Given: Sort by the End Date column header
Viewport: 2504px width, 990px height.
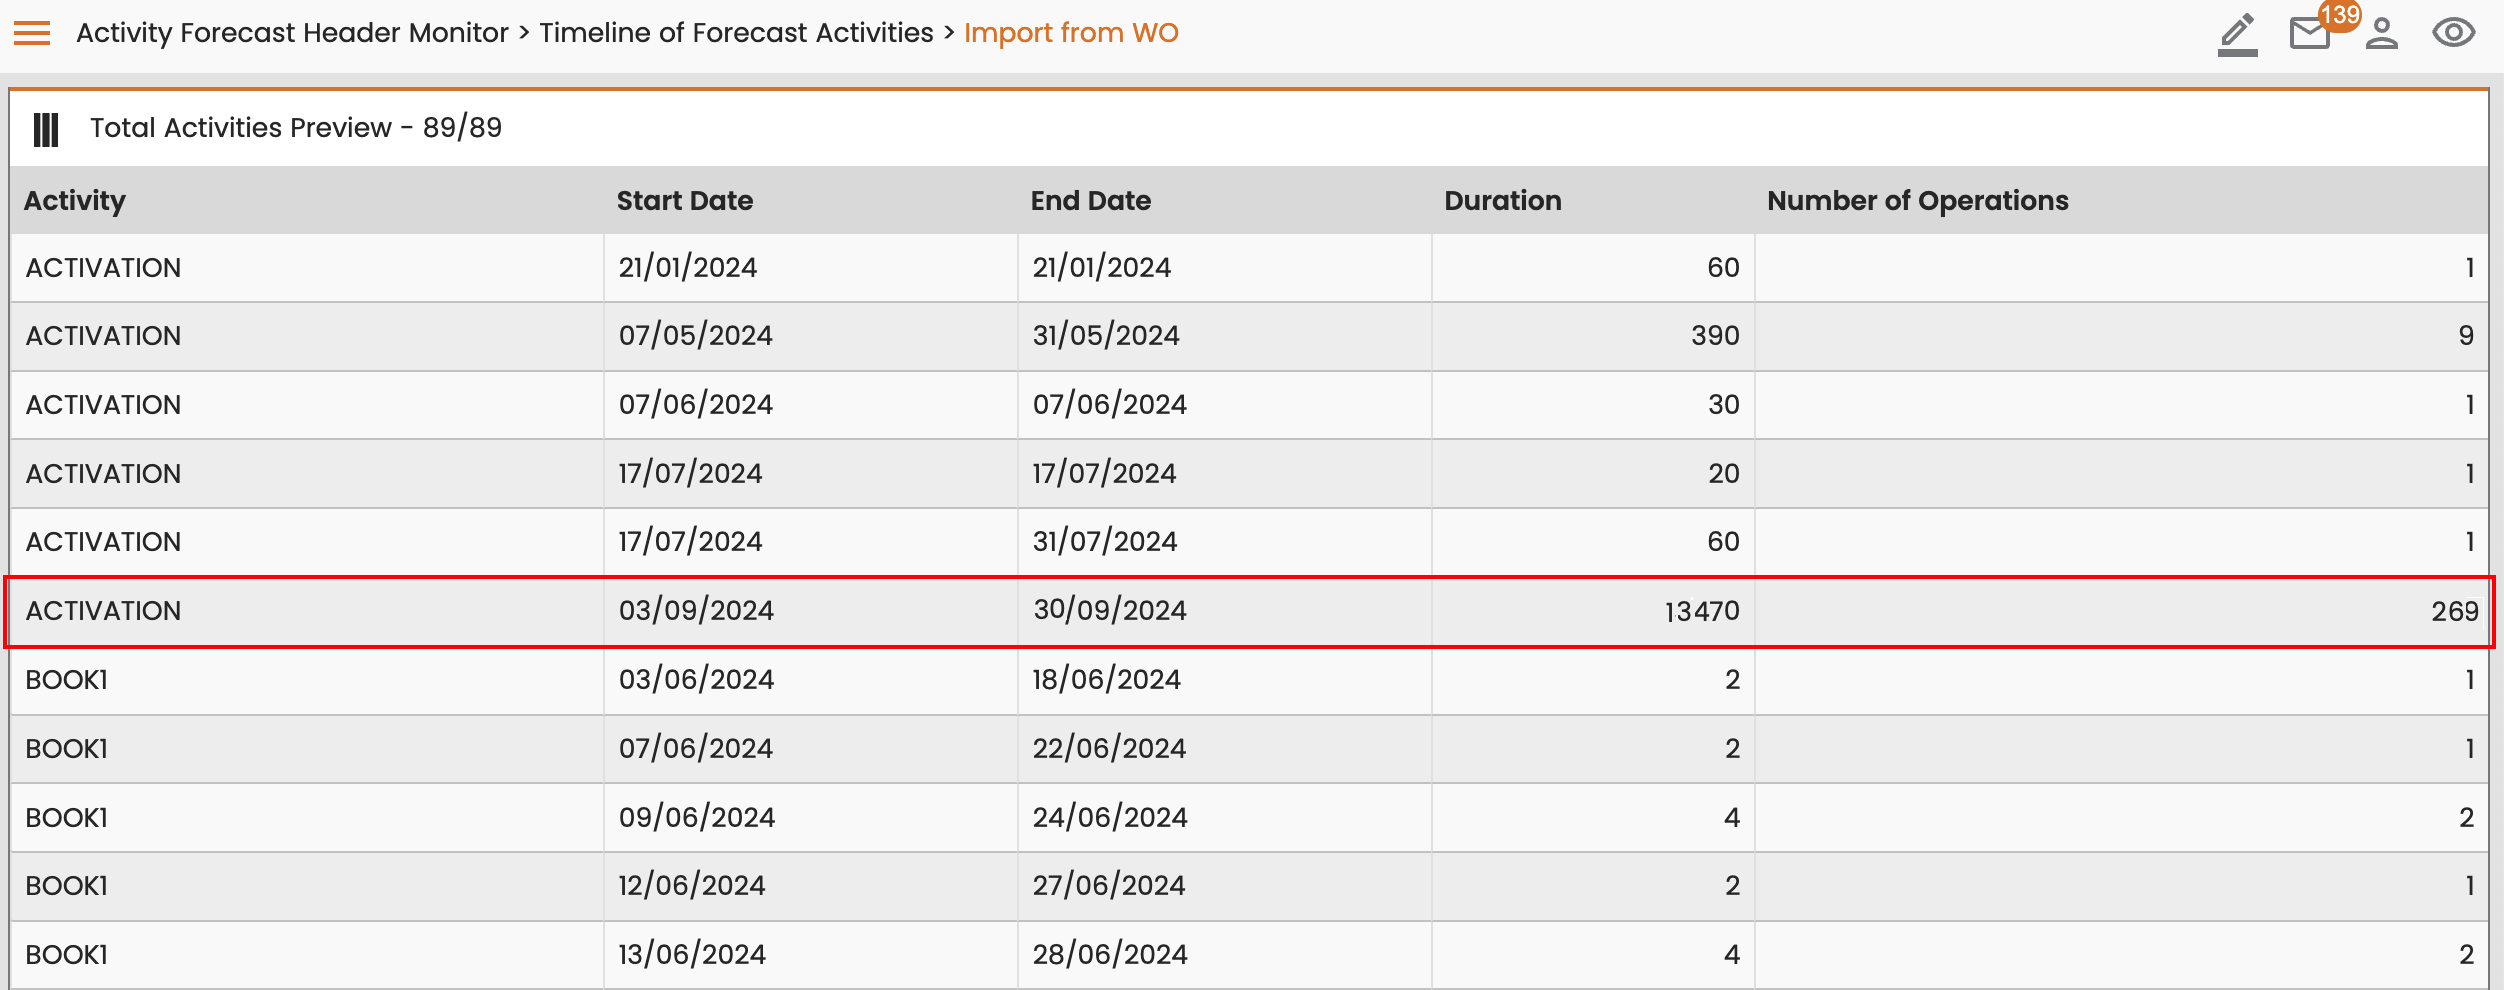Looking at the screenshot, I should pos(1091,201).
